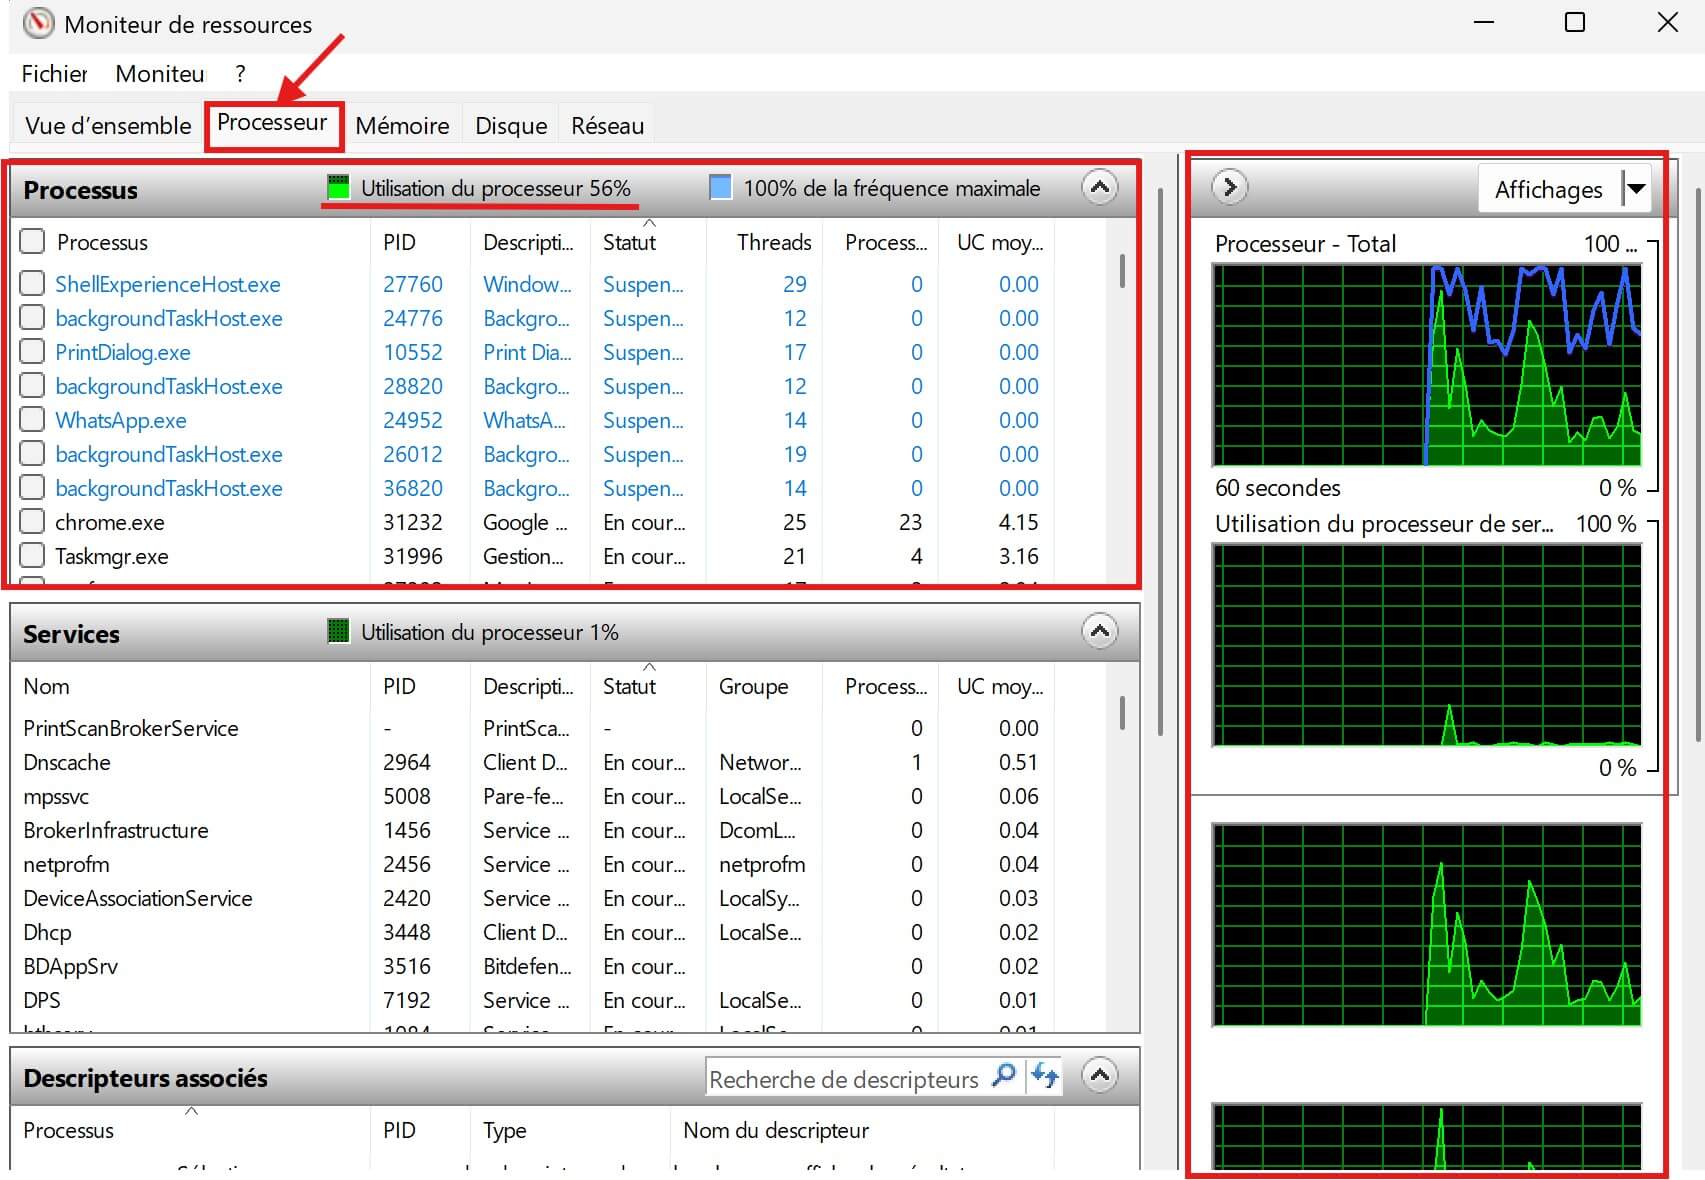This screenshot has width=1705, height=1180.
Task: Open the ? help menu
Action: pyautogui.click(x=240, y=73)
